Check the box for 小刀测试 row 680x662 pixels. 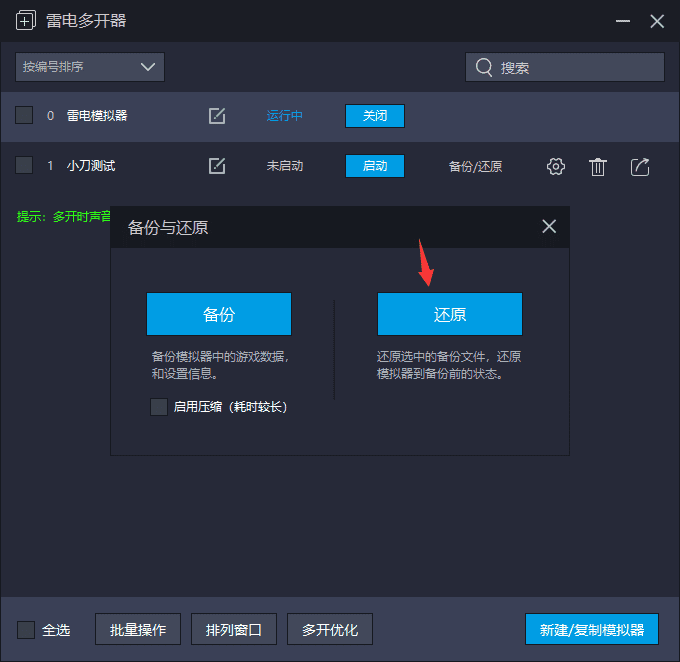click(24, 166)
